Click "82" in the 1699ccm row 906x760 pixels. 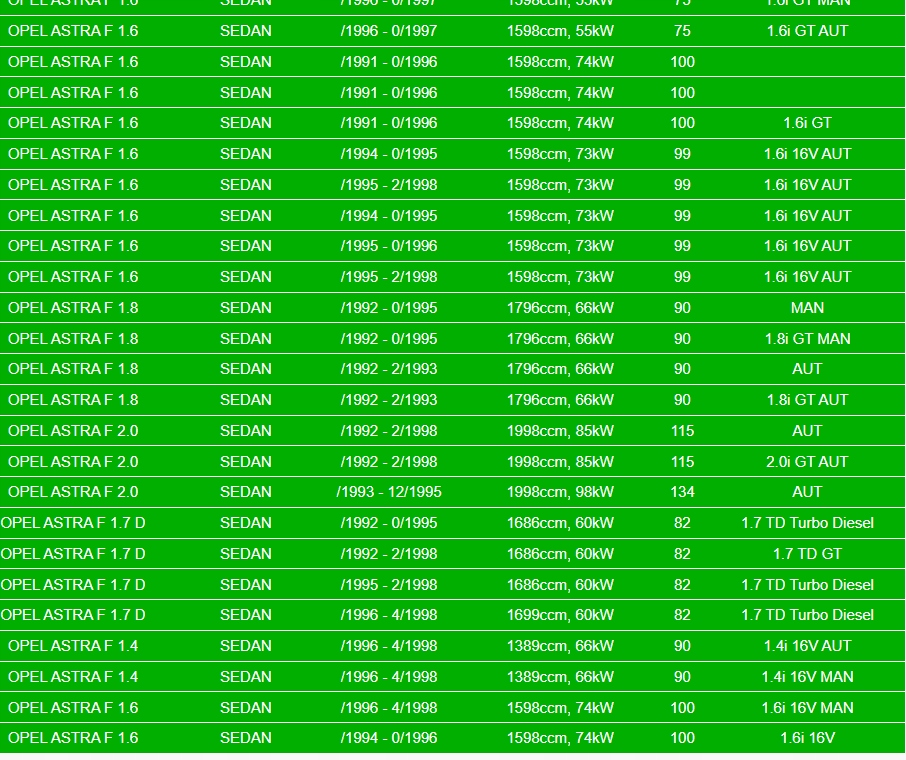tap(682, 615)
